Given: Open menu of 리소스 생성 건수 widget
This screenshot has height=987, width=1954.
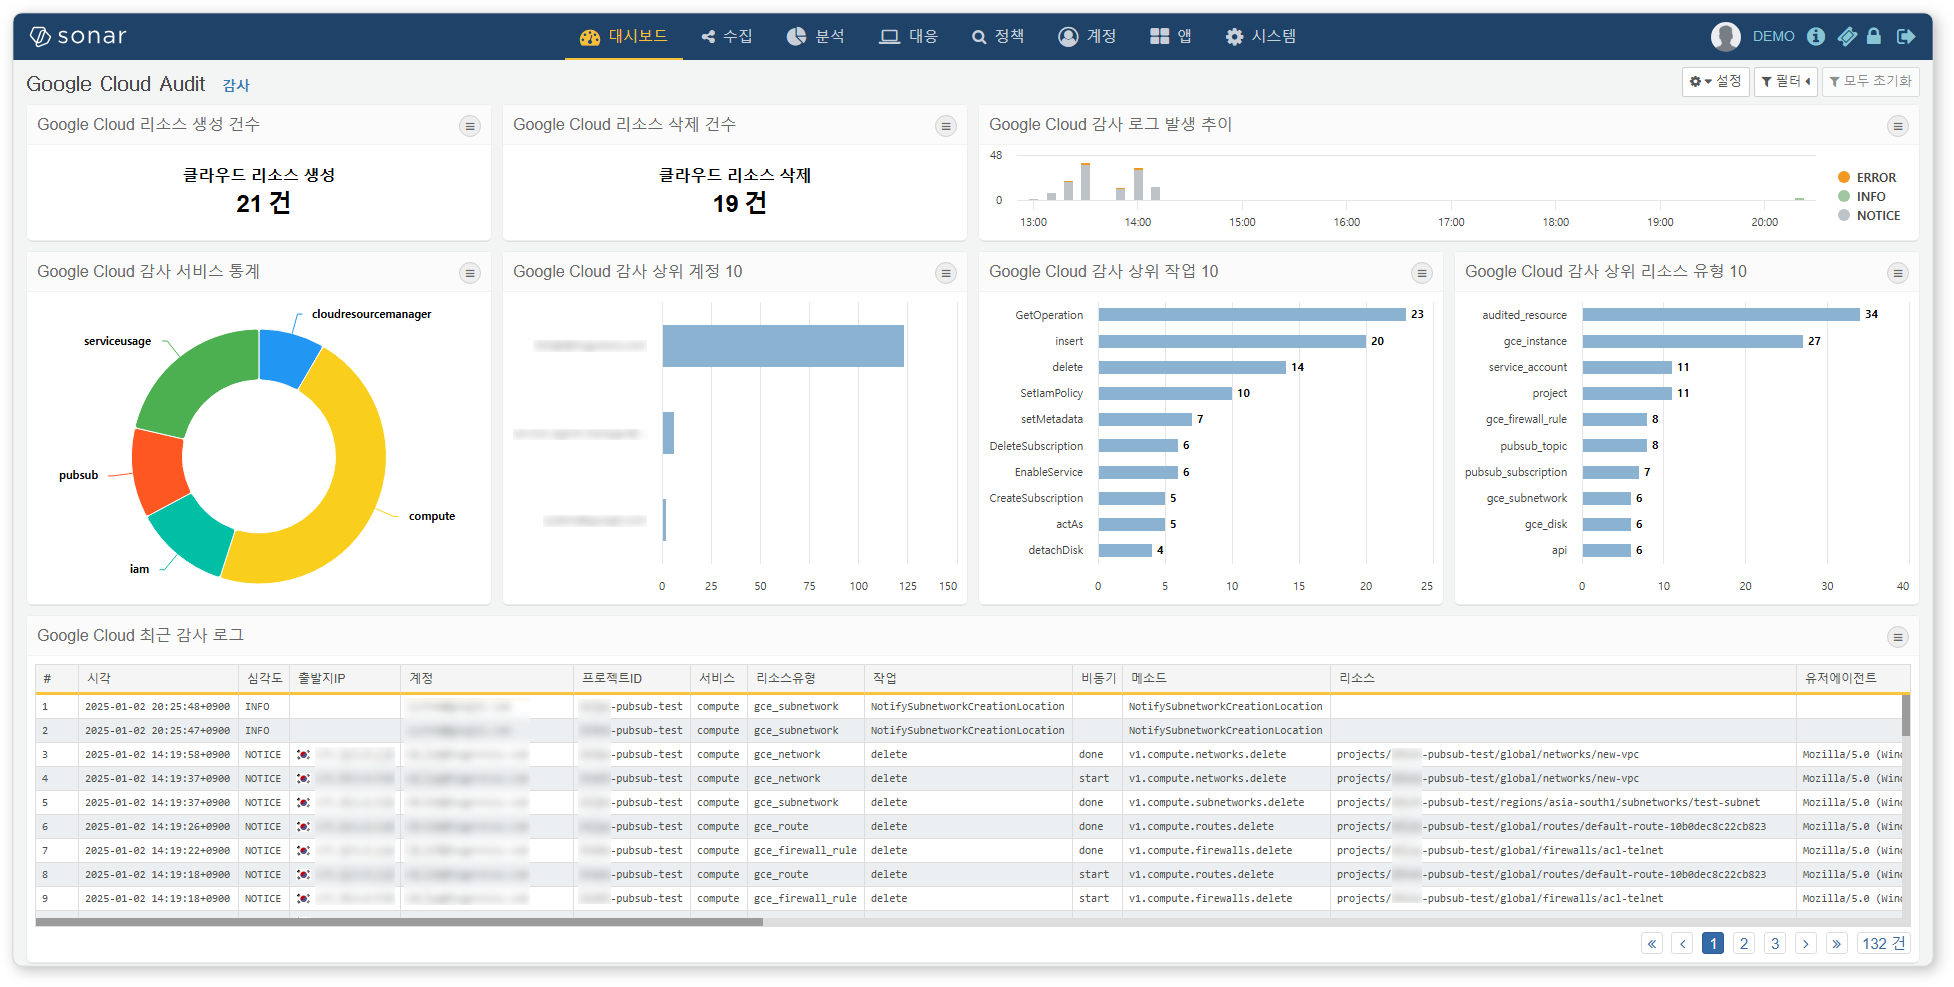Looking at the screenshot, I should [470, 126].
